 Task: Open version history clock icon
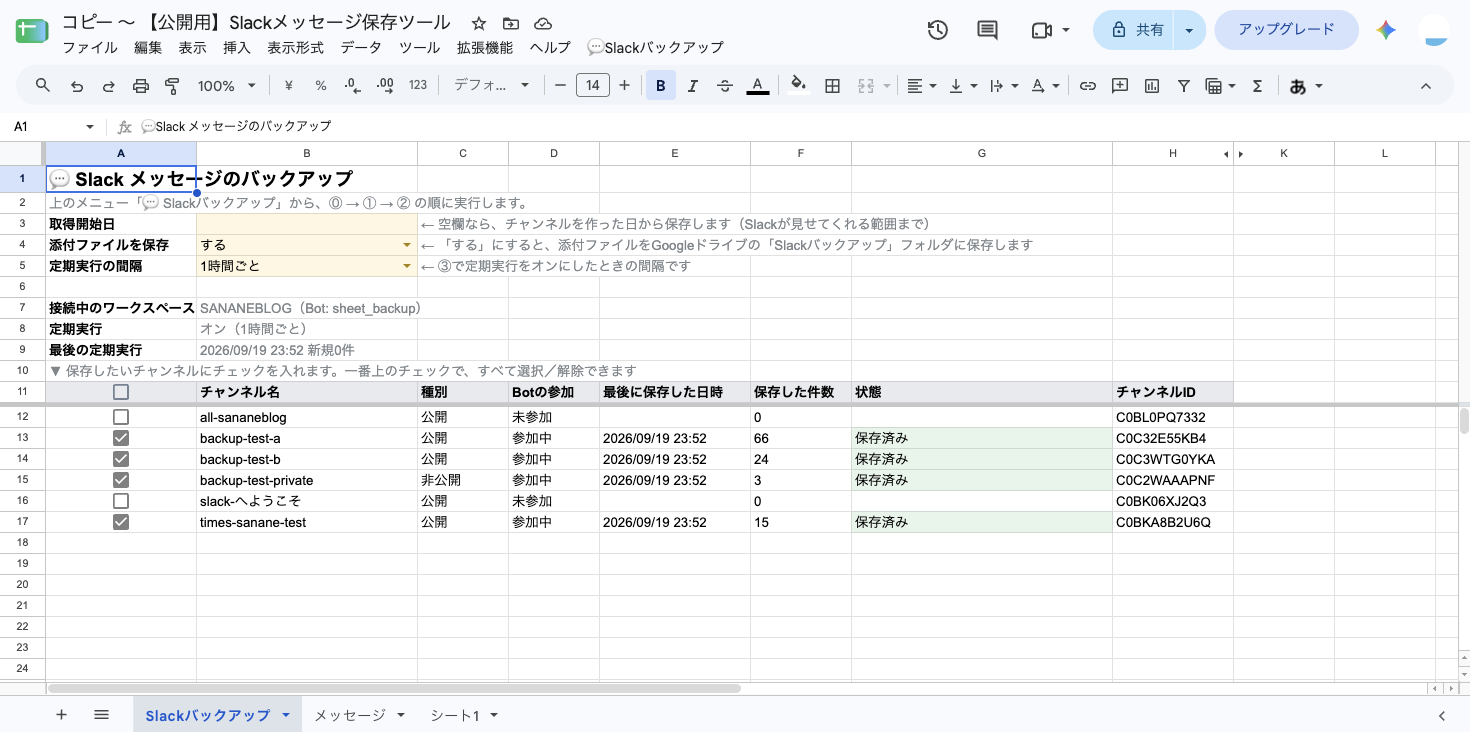tap(937, 30)
